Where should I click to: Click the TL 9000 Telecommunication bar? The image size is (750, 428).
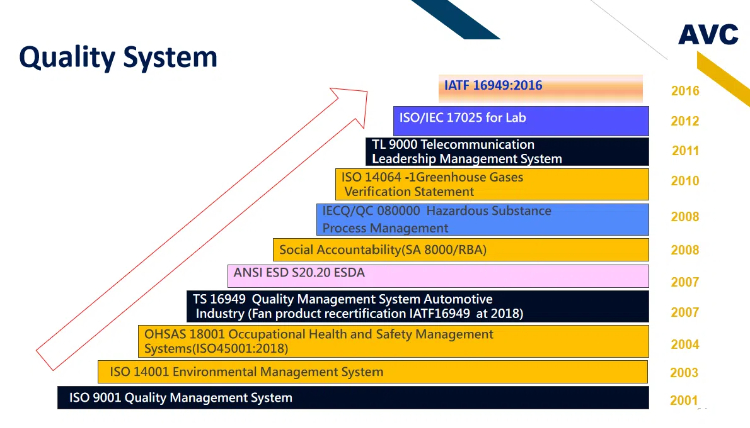(x=507, y=152)
